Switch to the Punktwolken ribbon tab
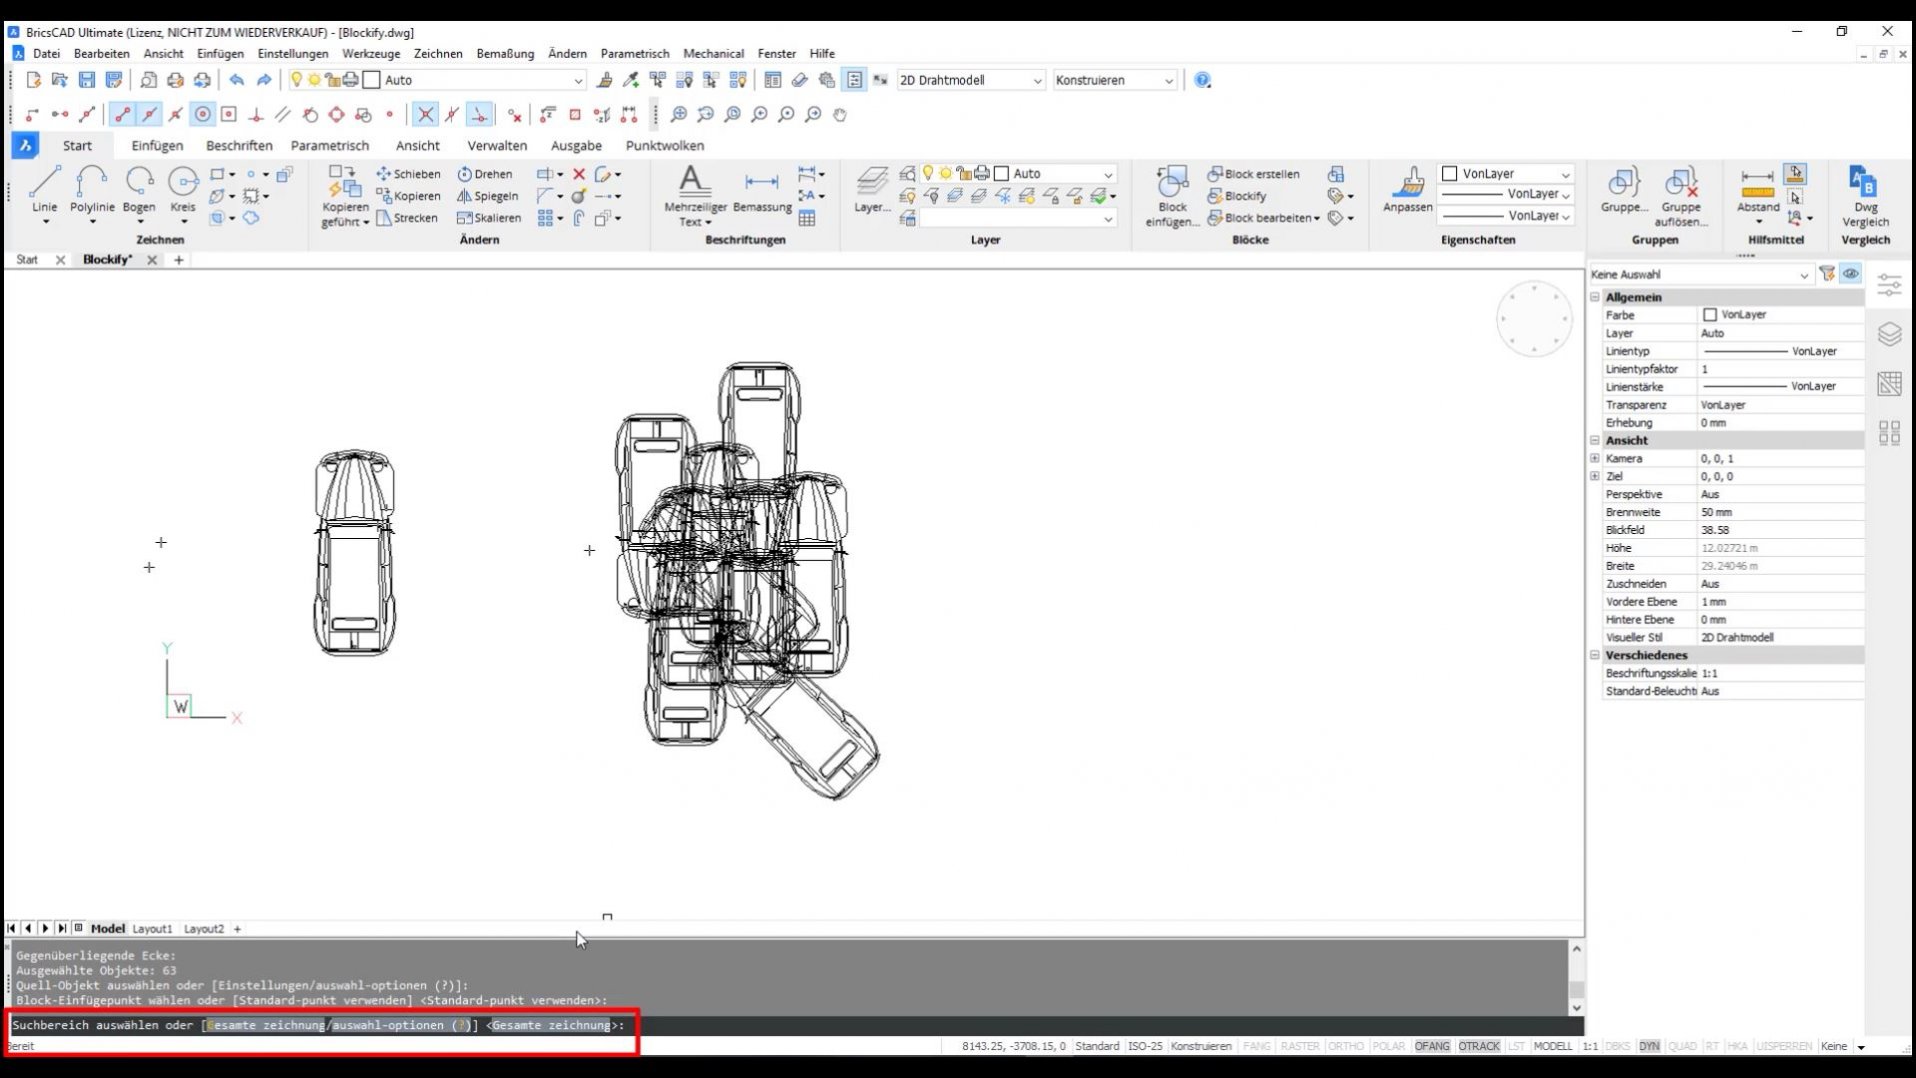This screenshot has height=1078, width=1916. [664, 145]
